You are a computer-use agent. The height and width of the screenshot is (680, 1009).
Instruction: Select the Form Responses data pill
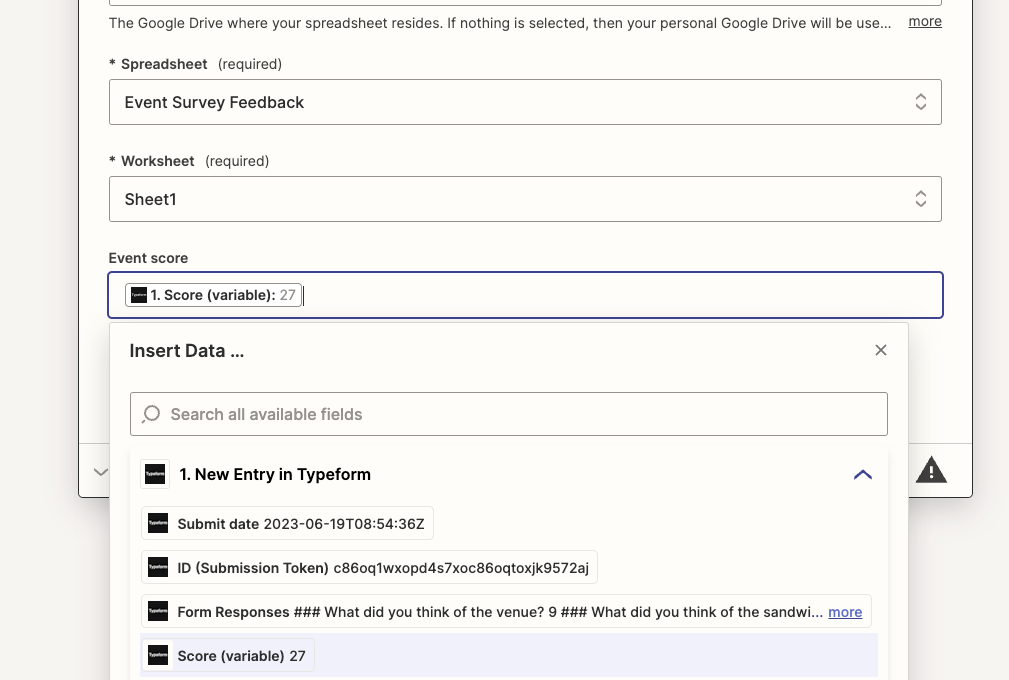point(506,611)
